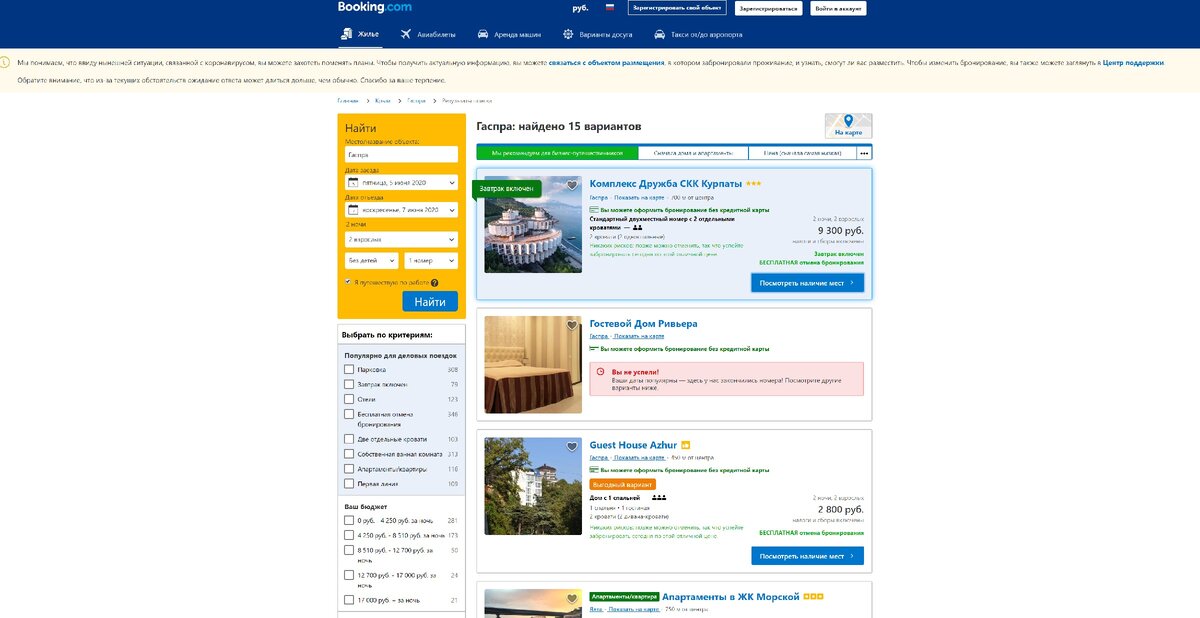The image size is (1200, 618).
Task: Open Такси от/до аэропорта tab
Action: [698, 34]
